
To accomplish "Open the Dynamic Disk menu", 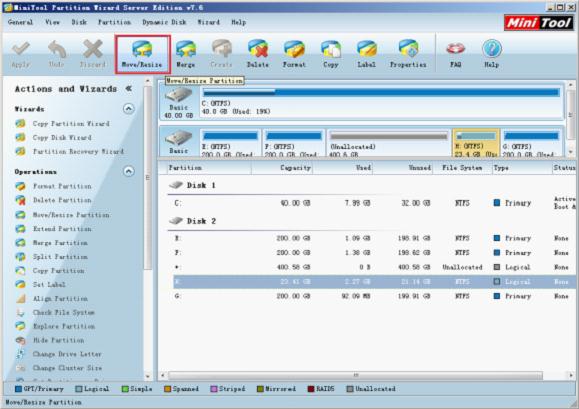I will coord(164,22).
